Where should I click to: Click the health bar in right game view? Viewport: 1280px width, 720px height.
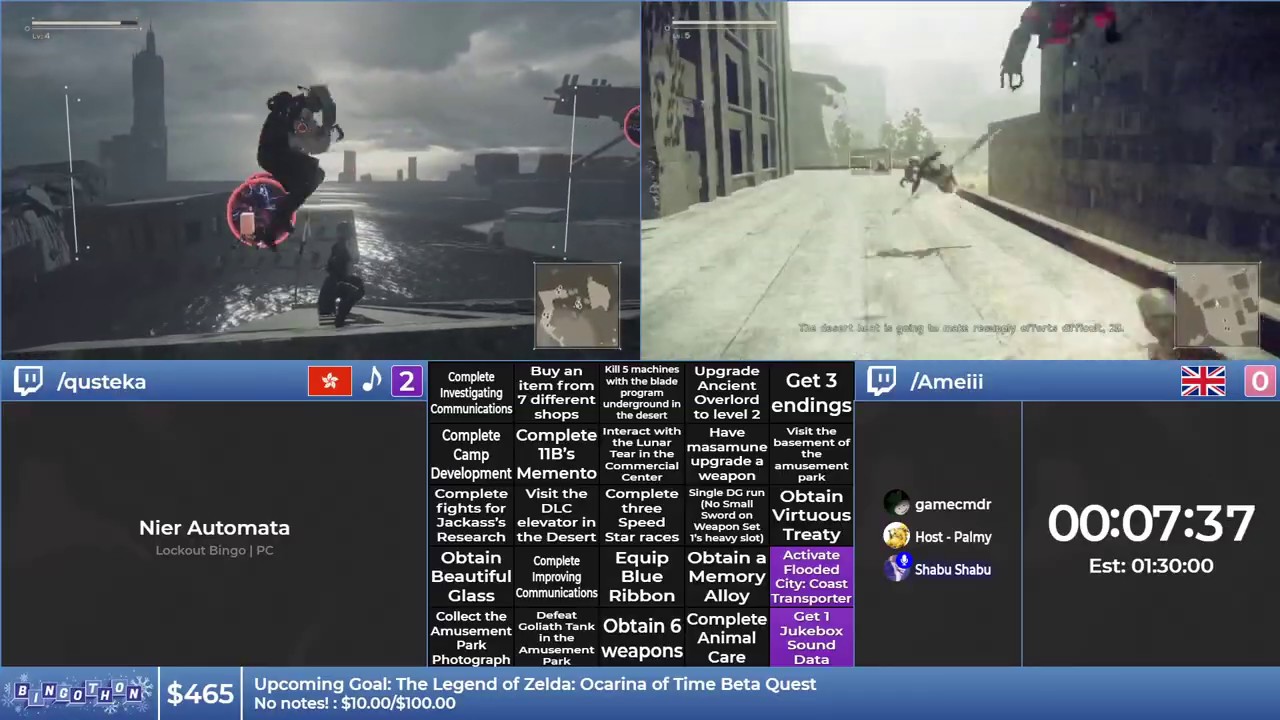[724, 24]
